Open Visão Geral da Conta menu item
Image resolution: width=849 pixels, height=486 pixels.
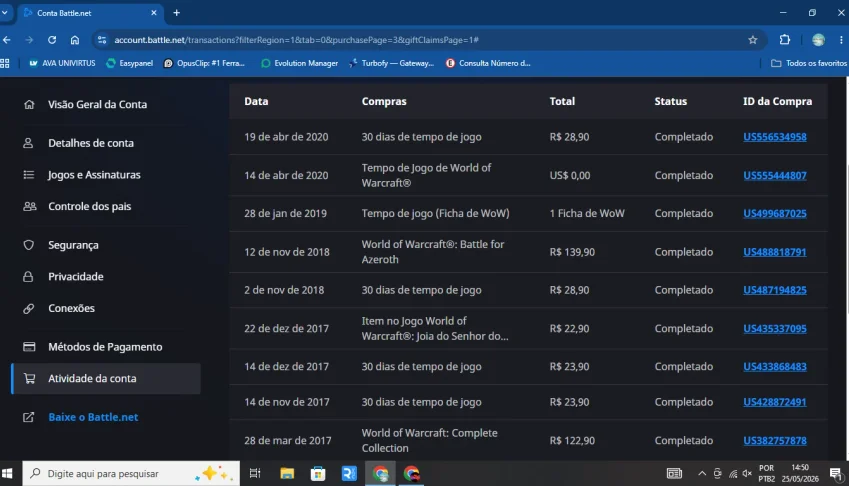tap(97, 104)
